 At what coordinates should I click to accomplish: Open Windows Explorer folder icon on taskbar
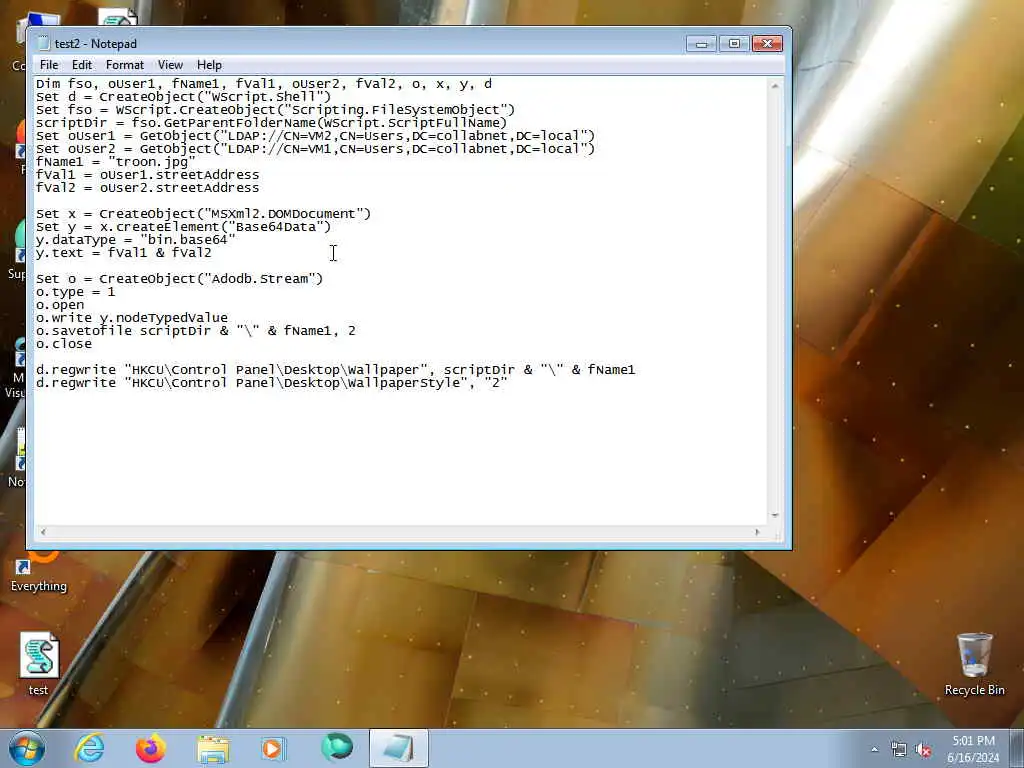(x=213, y=748)
